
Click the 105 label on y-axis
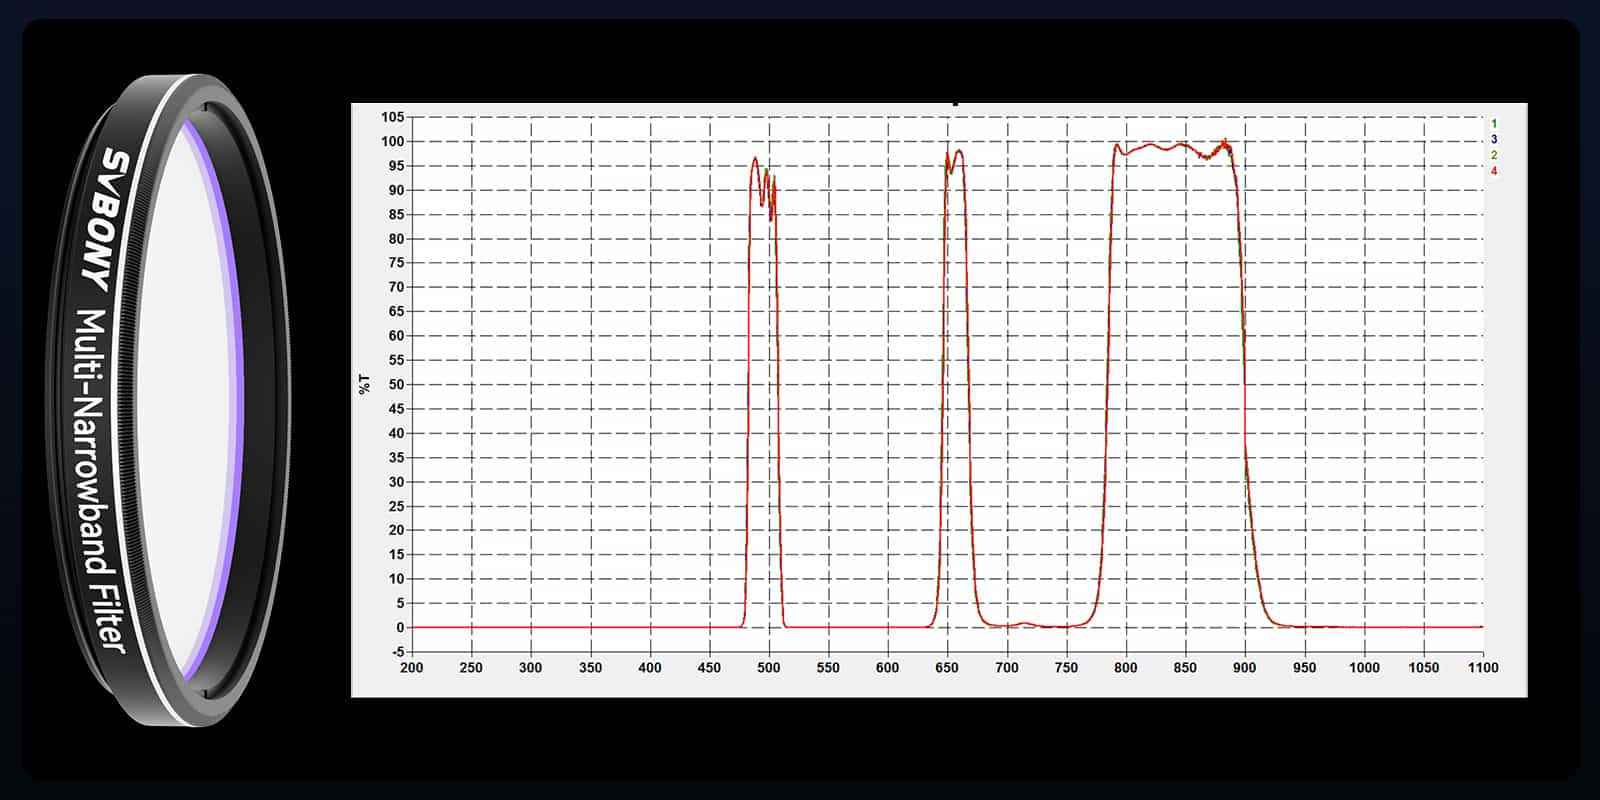[392, 117]
